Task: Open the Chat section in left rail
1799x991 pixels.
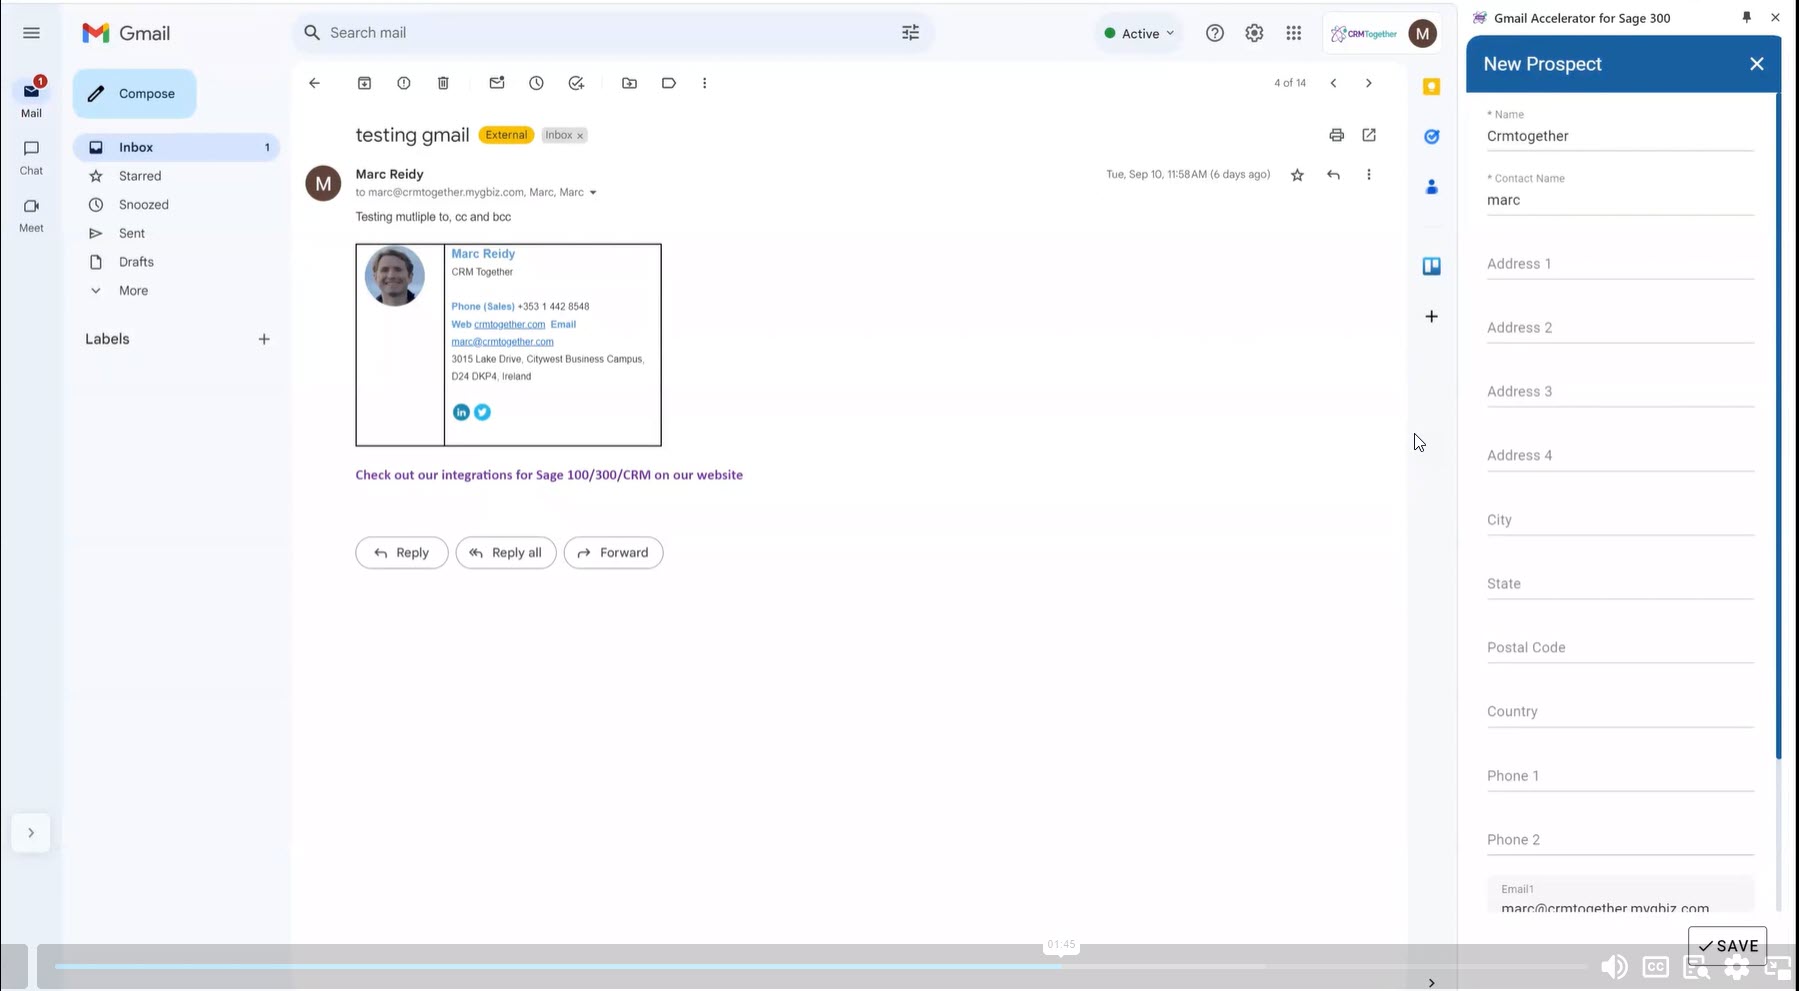Action: (x=31, y=158)
